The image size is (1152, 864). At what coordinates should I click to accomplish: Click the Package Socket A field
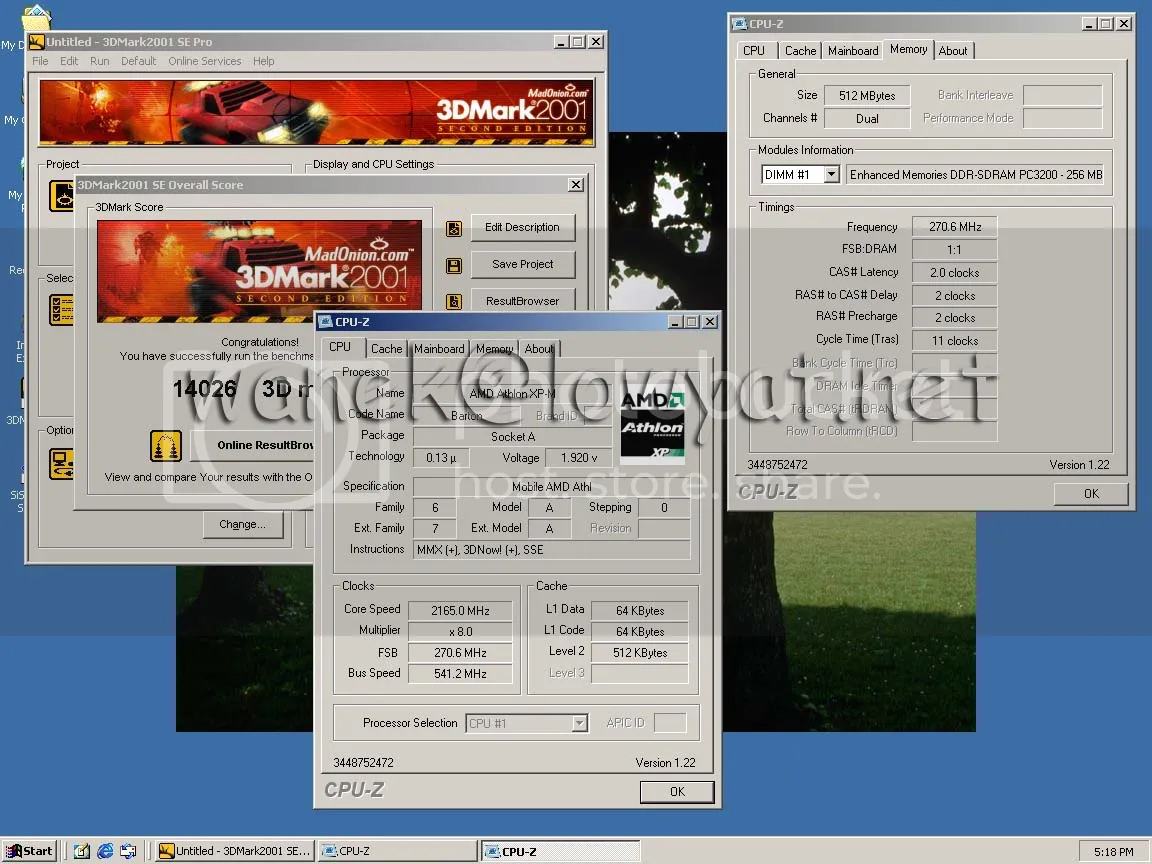tap(513, 436)
